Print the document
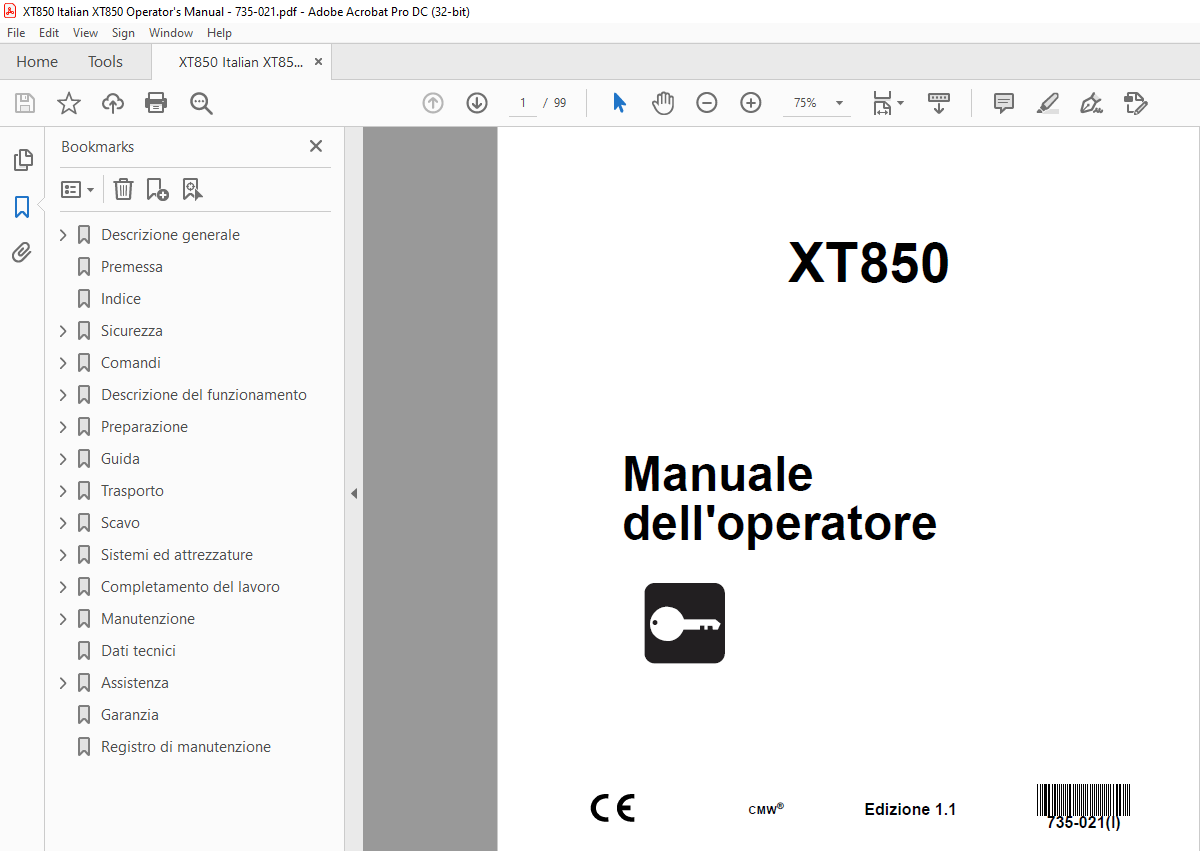The image size is (1200, 851). click(156, 103)
